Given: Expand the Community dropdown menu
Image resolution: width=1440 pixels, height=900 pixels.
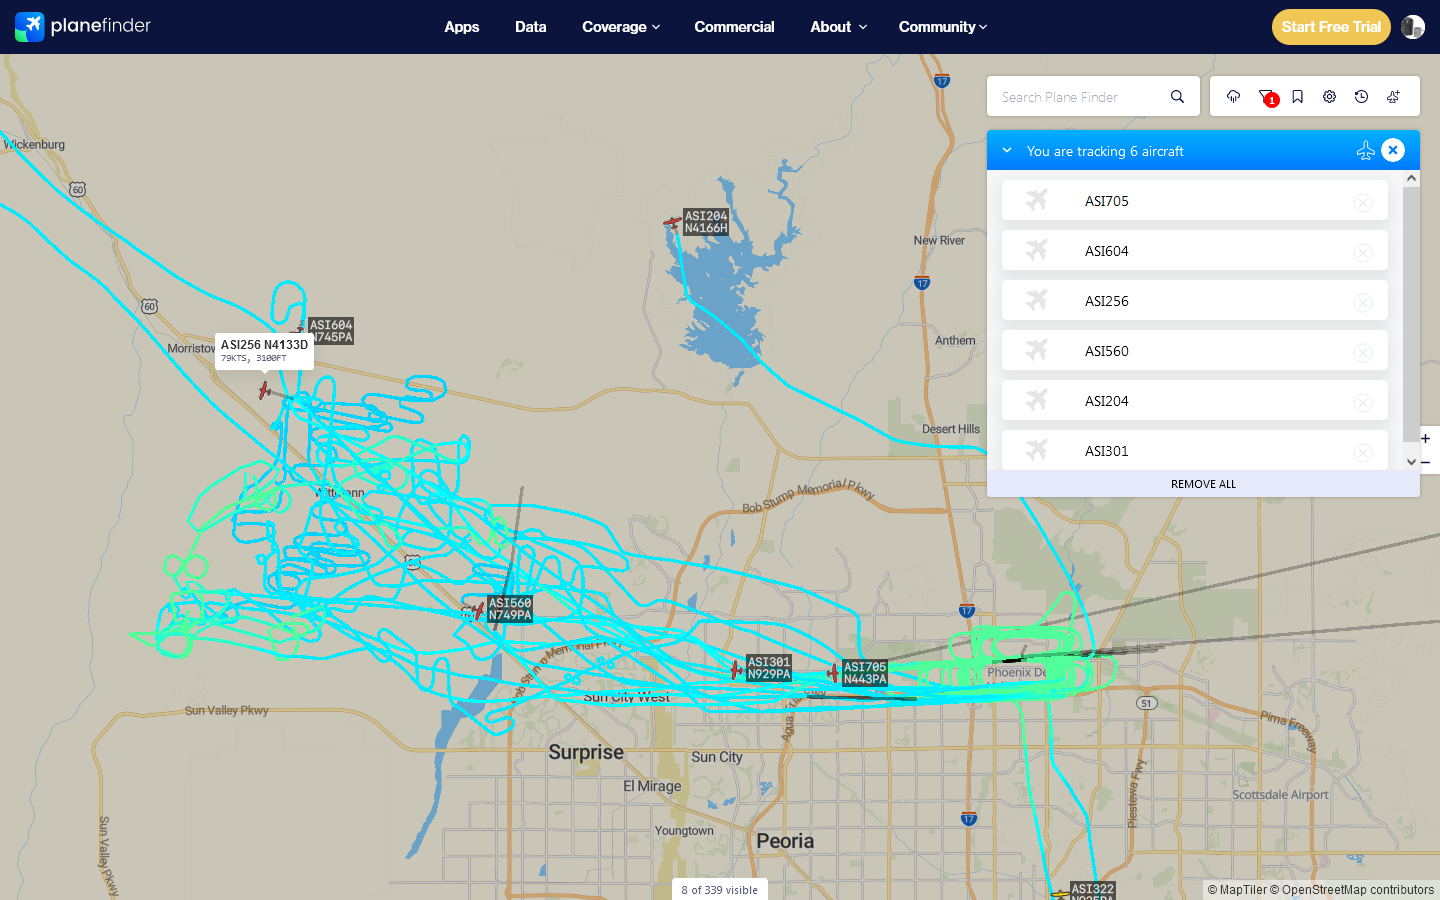Looking at the screenshot, I should click(x=943, y=27).
